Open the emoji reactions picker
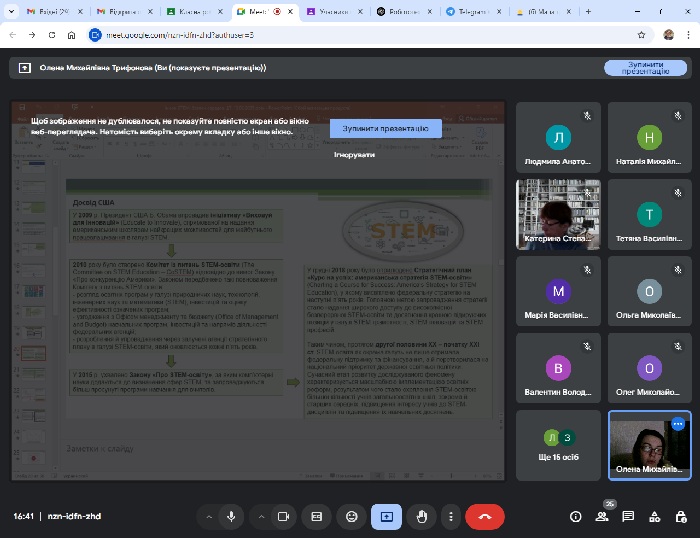700x538 pixels. click(x=351, y=516)
